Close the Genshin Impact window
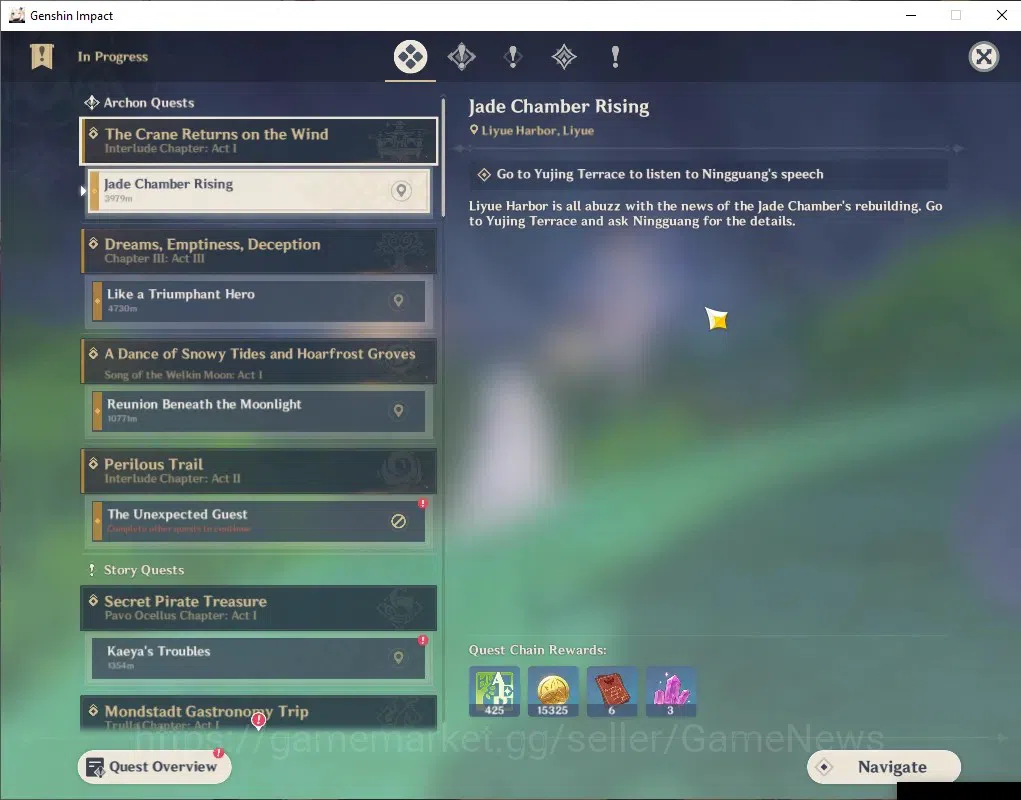The image size is (1021, 800). pyautogui.click(x=1001, y=15)
